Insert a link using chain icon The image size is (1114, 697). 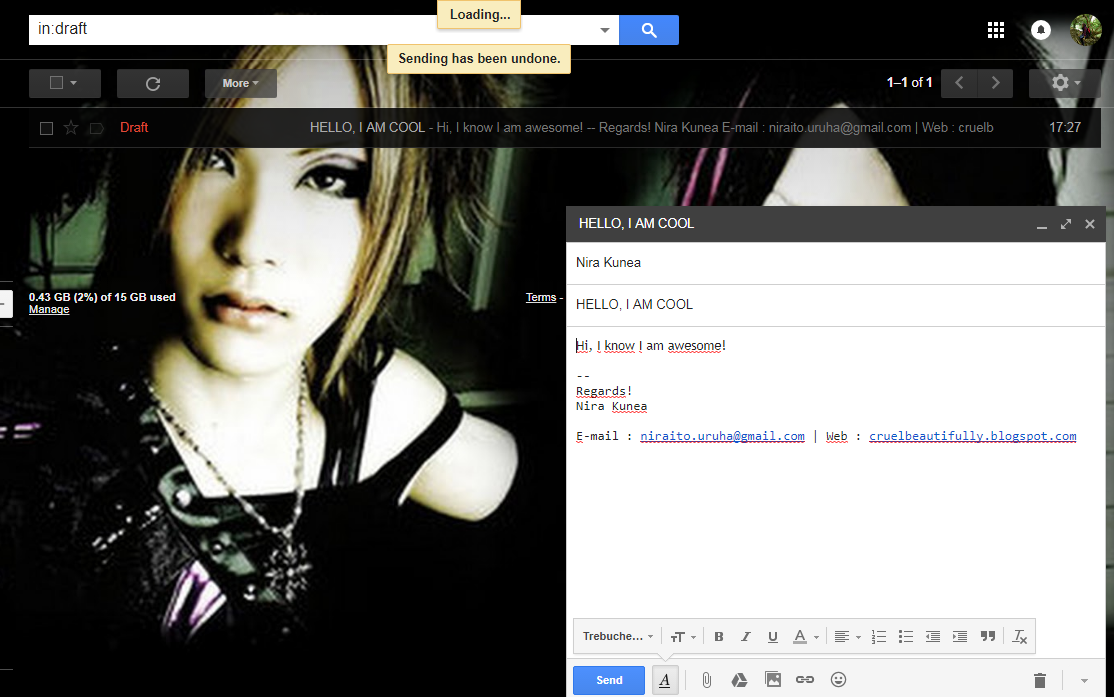(805, 680)
